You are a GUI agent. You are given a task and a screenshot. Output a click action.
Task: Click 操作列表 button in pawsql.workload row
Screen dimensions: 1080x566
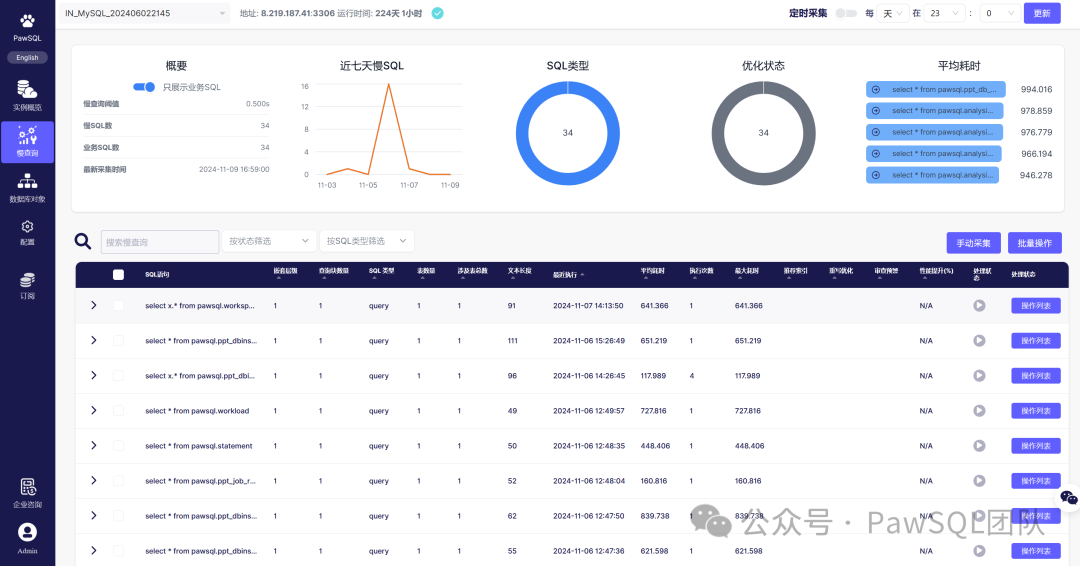pos(1035,410)
